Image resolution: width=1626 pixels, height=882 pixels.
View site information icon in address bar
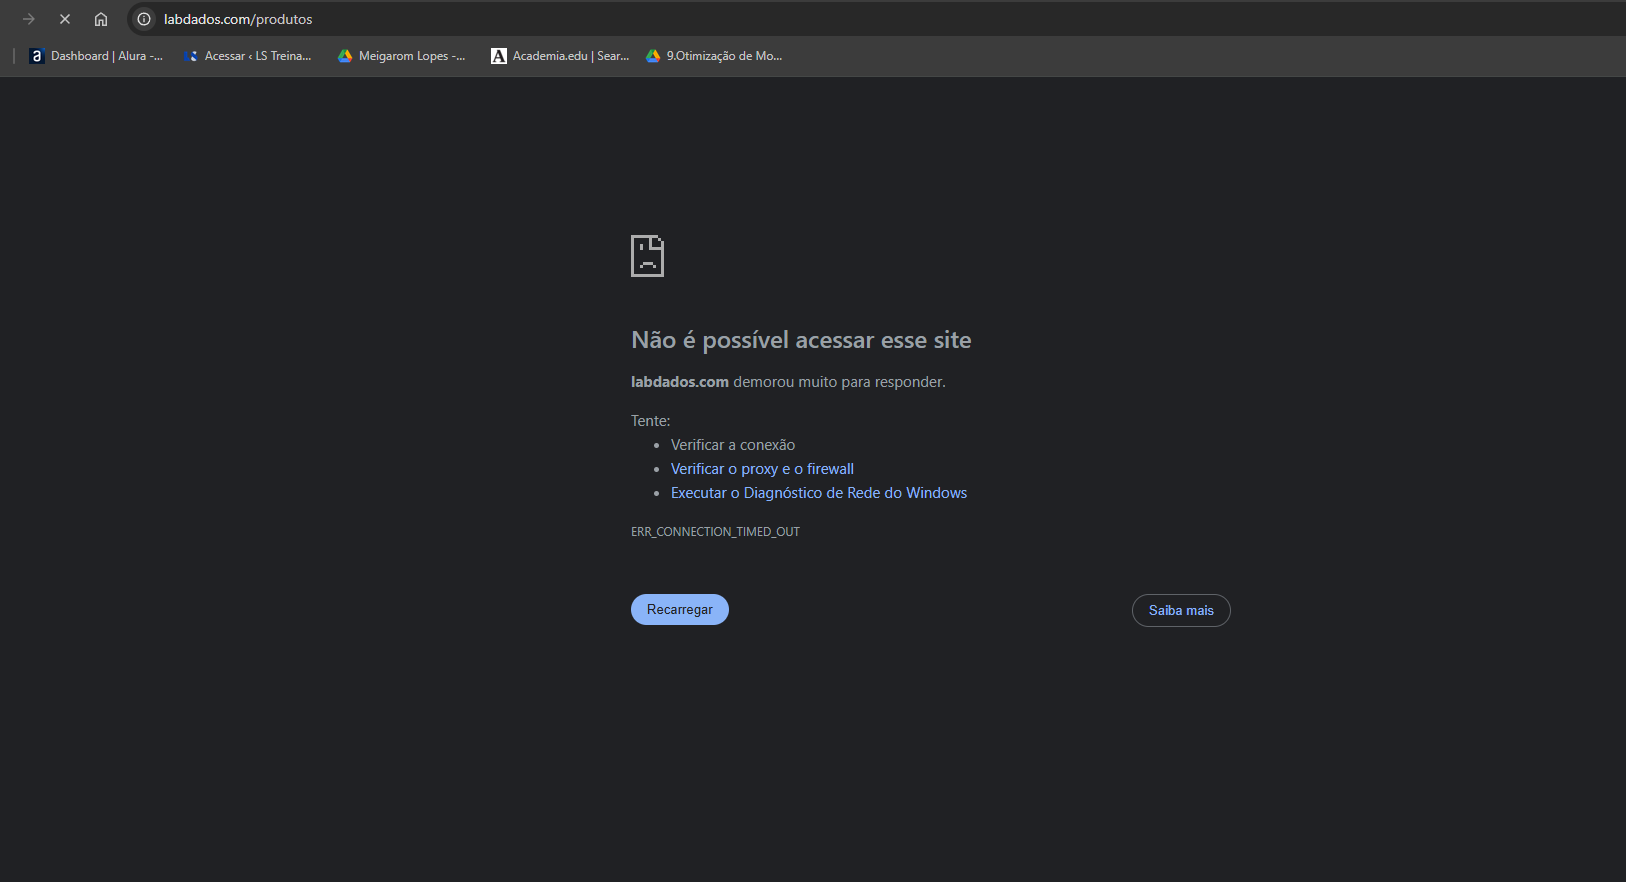pyautogui.click(x=144, y=19)
